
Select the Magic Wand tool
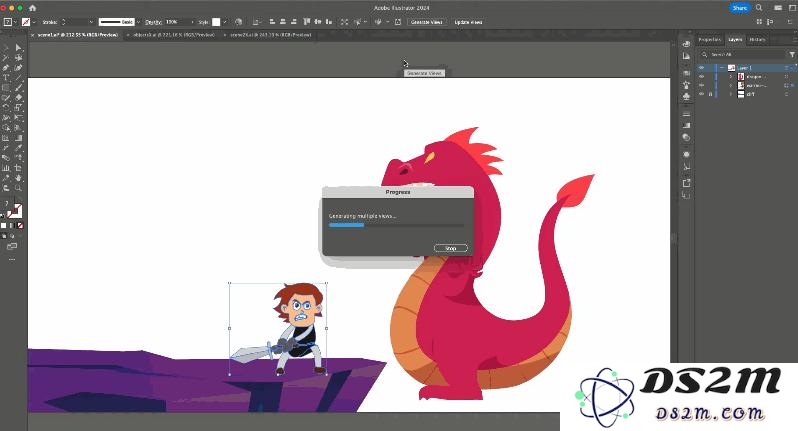point(6,58)
